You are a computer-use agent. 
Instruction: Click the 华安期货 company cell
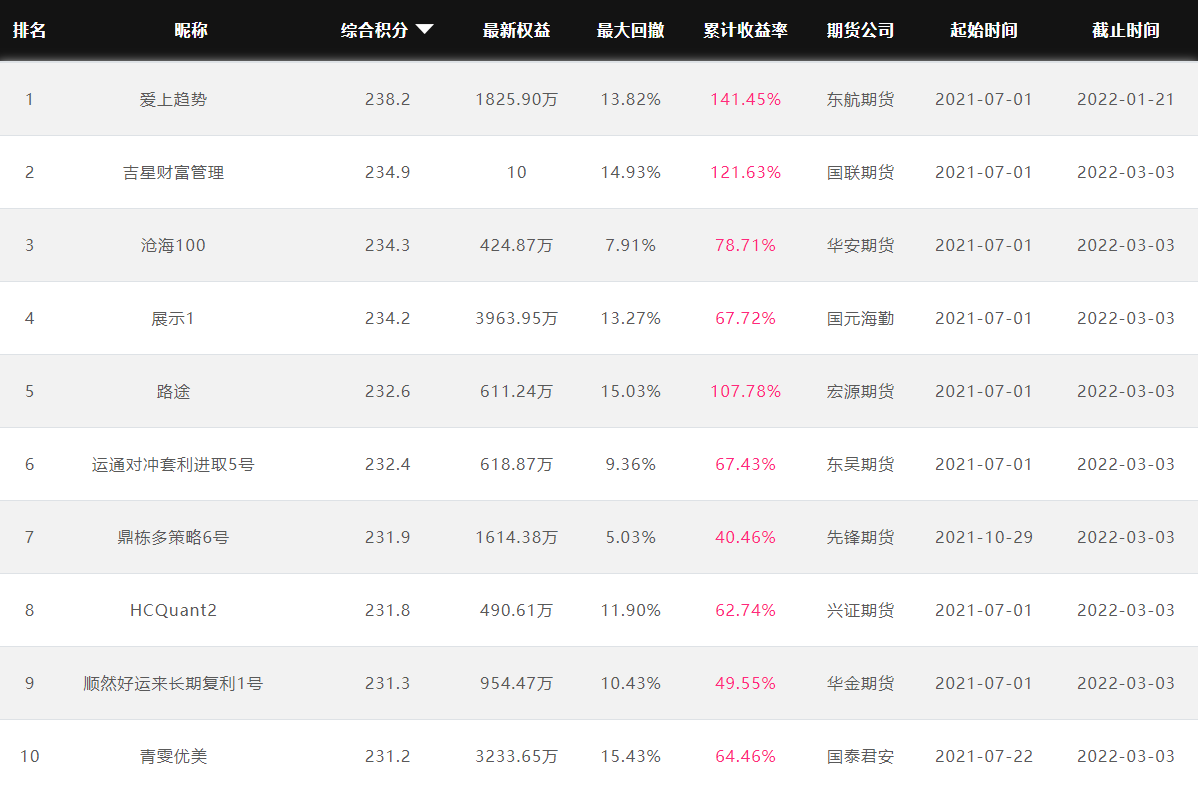(860, 245)
